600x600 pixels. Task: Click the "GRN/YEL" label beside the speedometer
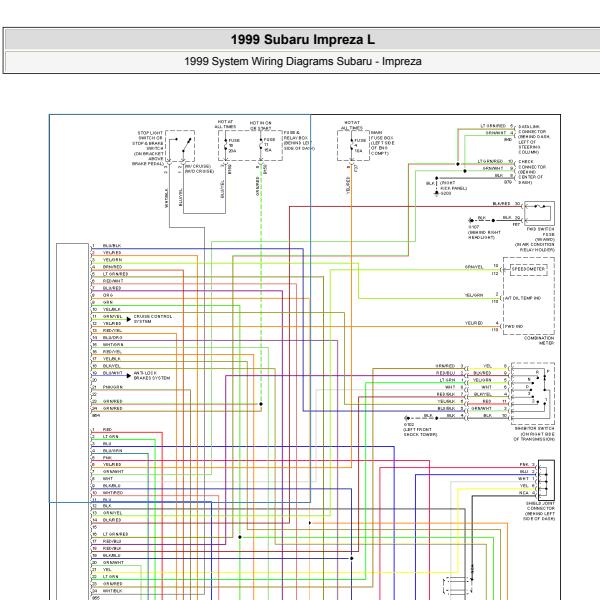(x=474, y=267)
